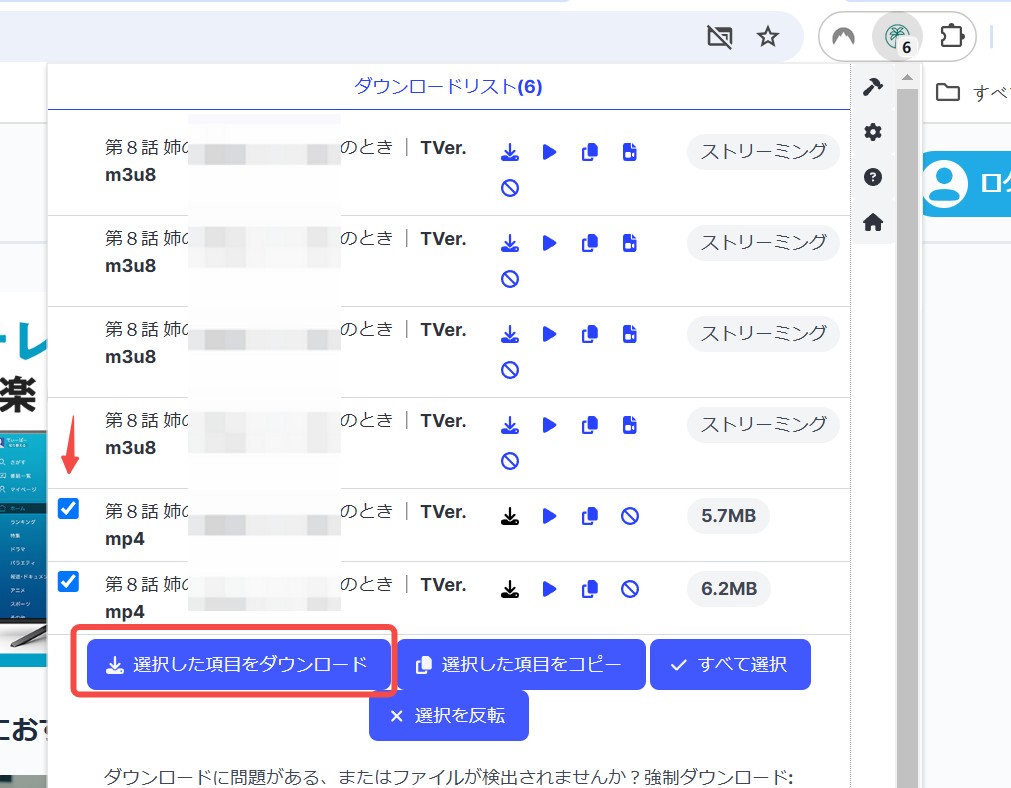Block the fourth m3u8 entry
The height and width of the screenshot is (788, 1011).
click(x=510, y=461)
